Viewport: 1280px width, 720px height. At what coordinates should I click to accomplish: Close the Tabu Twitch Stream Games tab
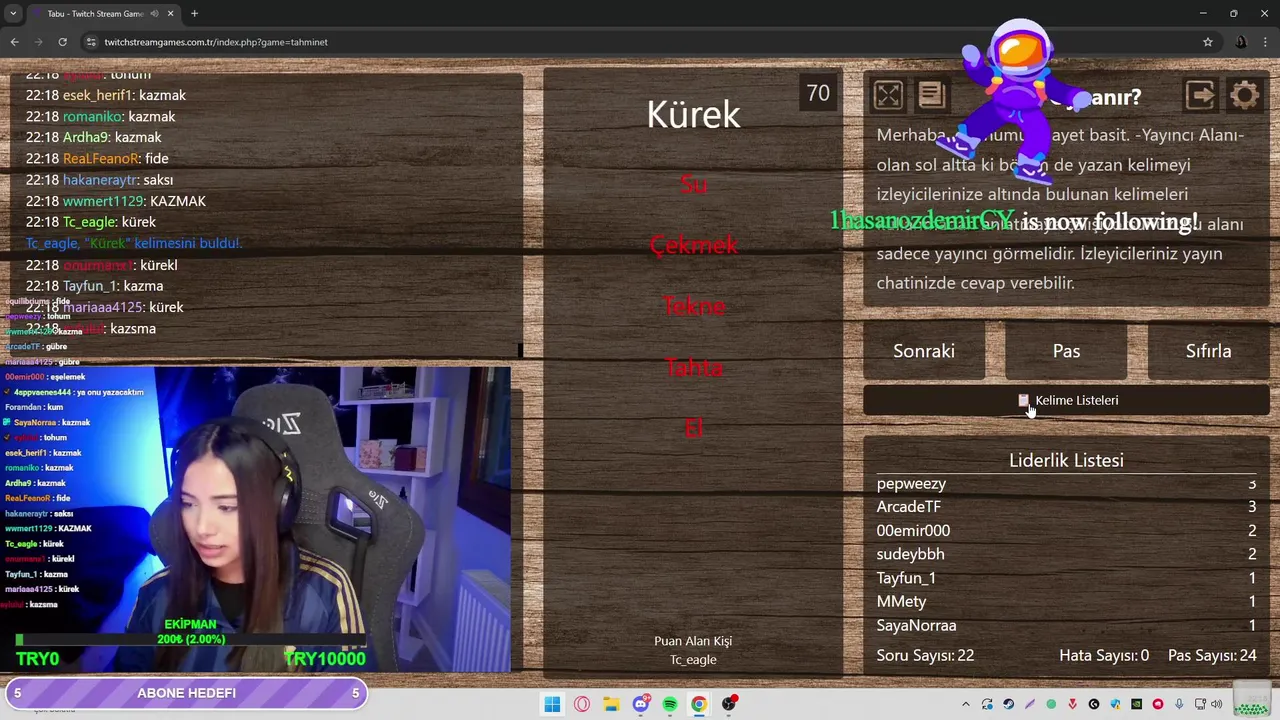pos(170,13)
